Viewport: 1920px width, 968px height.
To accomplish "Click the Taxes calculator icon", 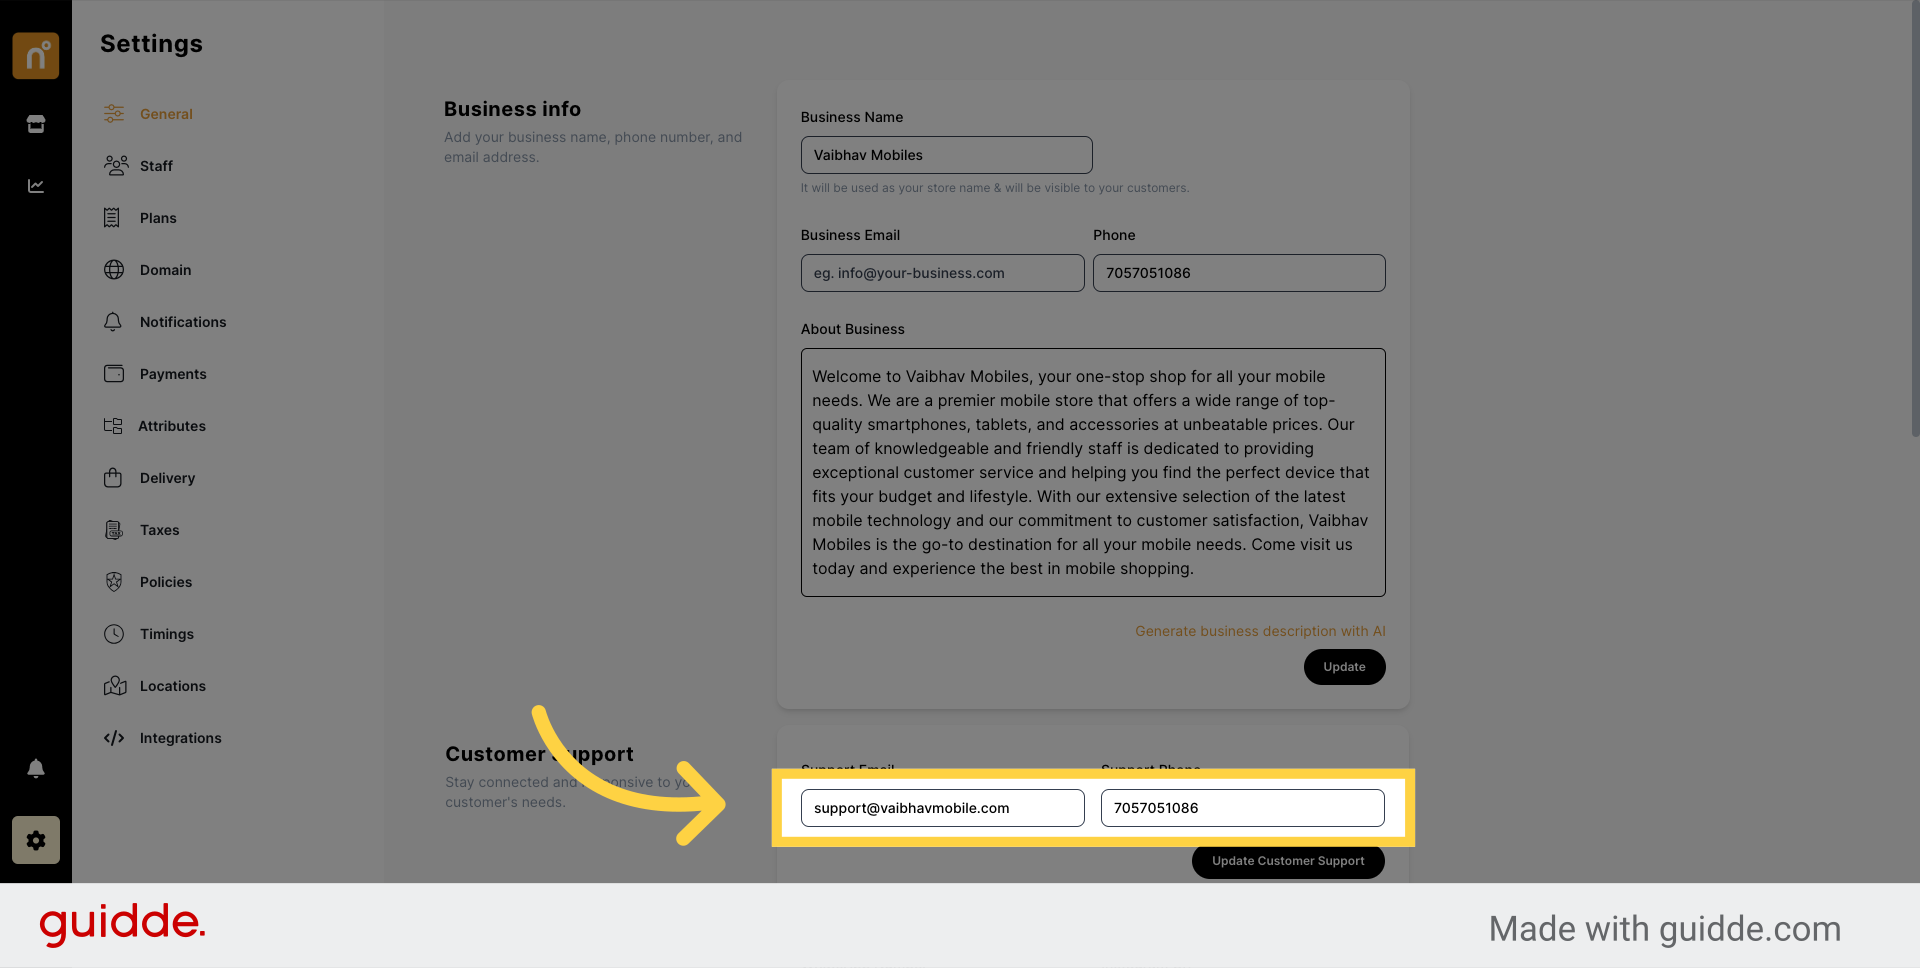I will click(114, 530).
